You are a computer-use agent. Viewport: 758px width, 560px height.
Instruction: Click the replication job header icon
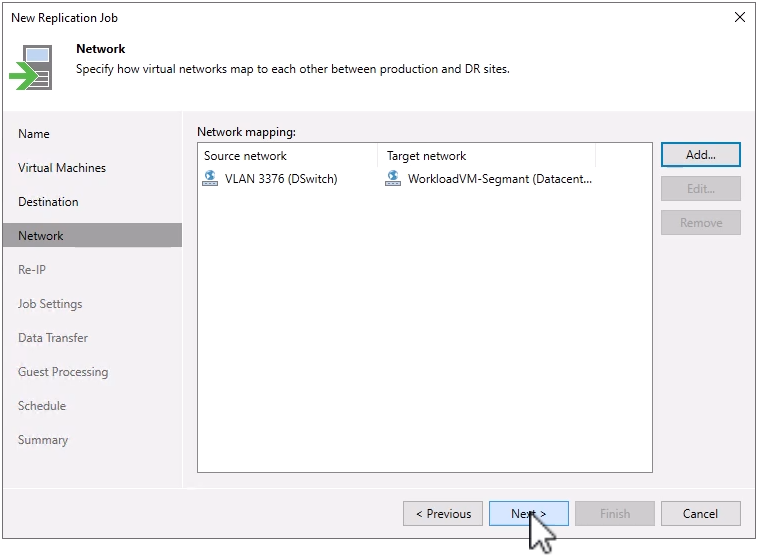click(31, 66)
